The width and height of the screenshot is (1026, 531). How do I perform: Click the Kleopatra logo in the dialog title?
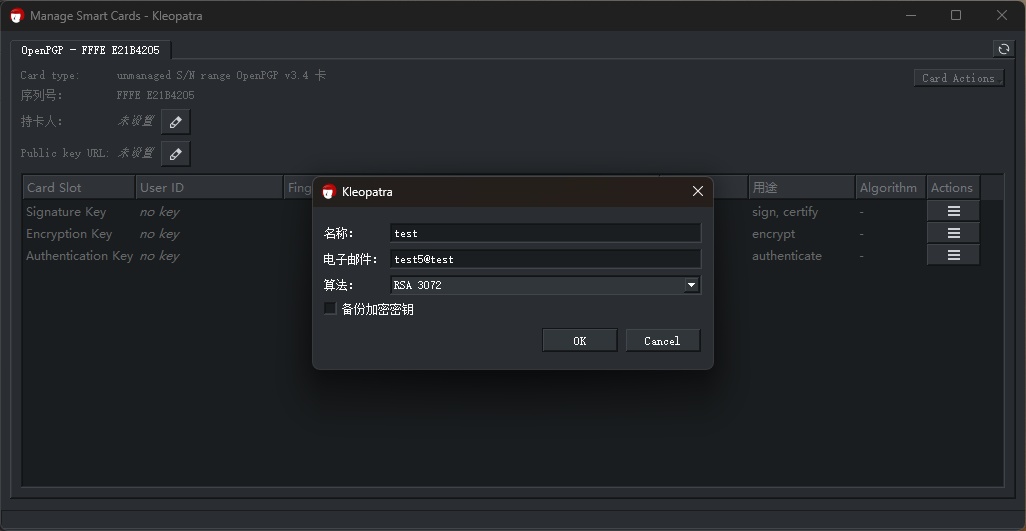click(328, 192)
